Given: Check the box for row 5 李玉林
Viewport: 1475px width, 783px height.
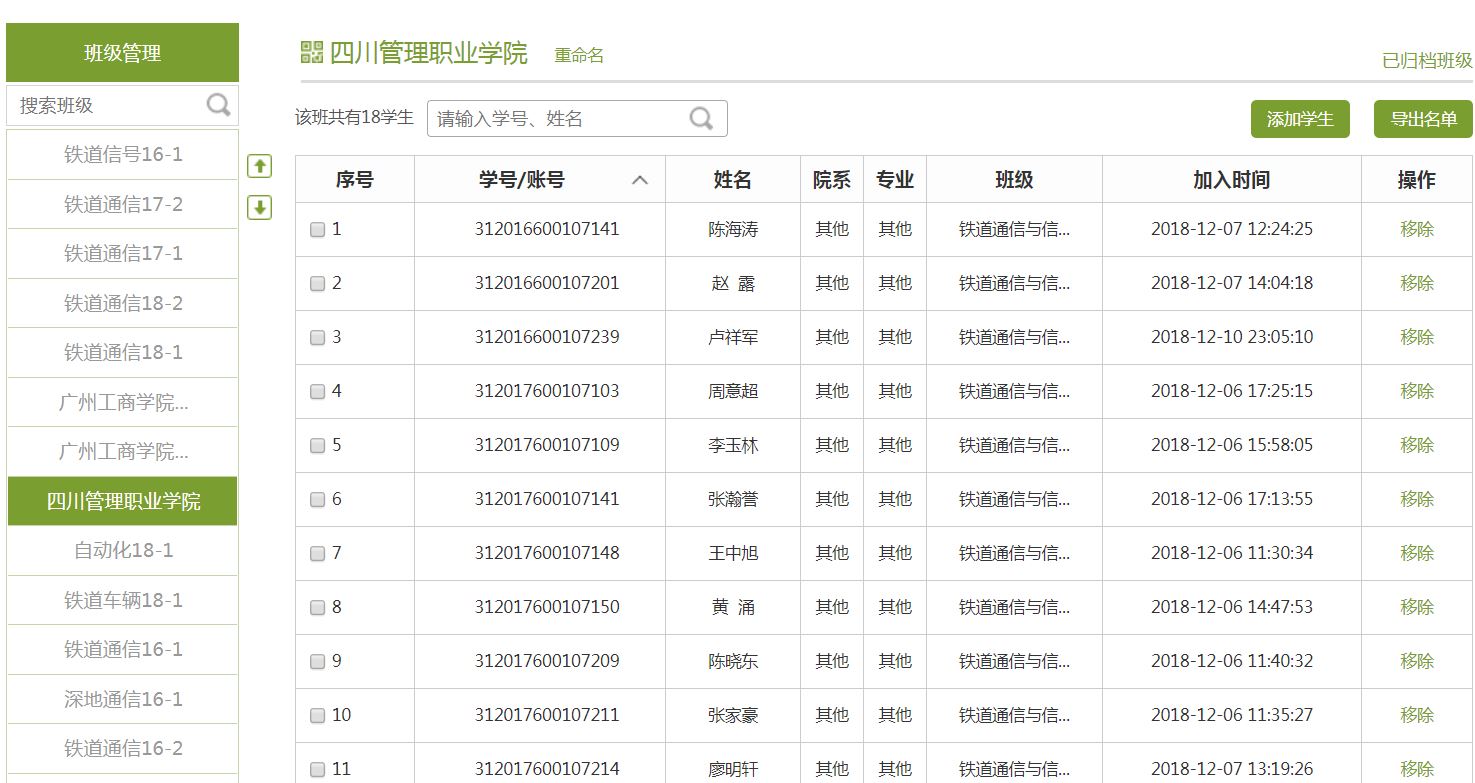Looking at the screenshot, I should click(317, 445).
